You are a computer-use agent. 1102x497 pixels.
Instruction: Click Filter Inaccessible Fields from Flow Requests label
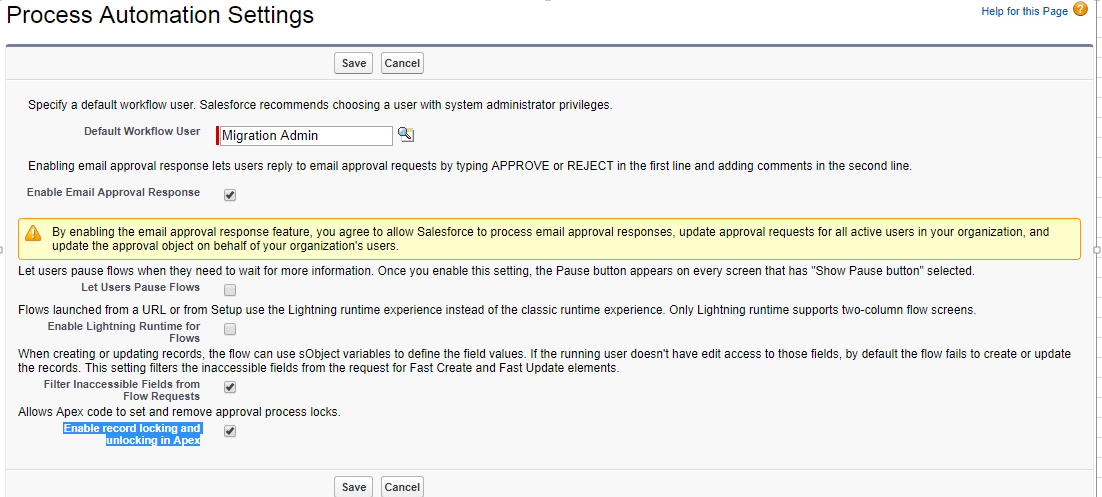(122, 390)
